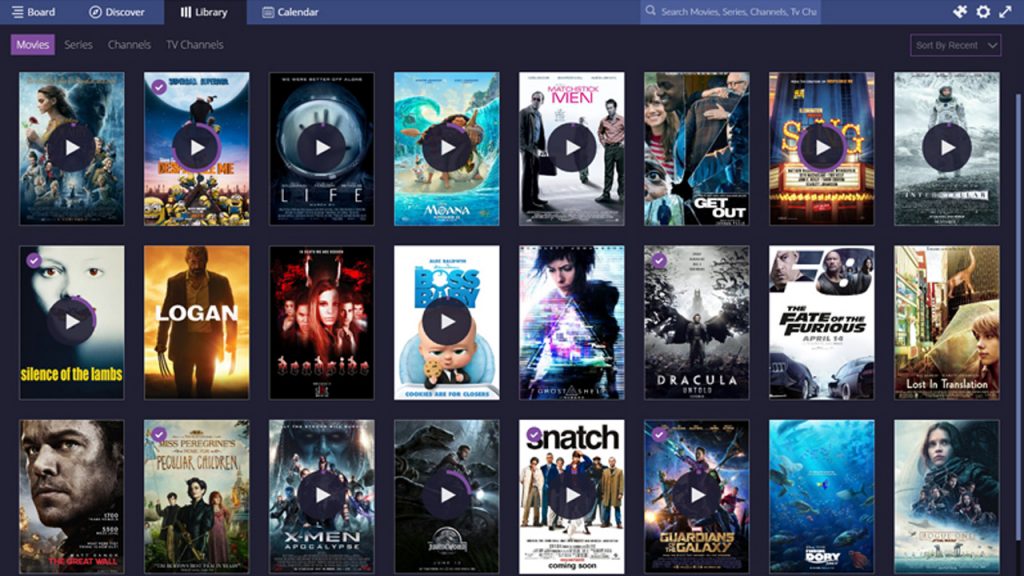Play the Snatch movie
Viewport: 1024px width, 576px height.
coord(571,495)
